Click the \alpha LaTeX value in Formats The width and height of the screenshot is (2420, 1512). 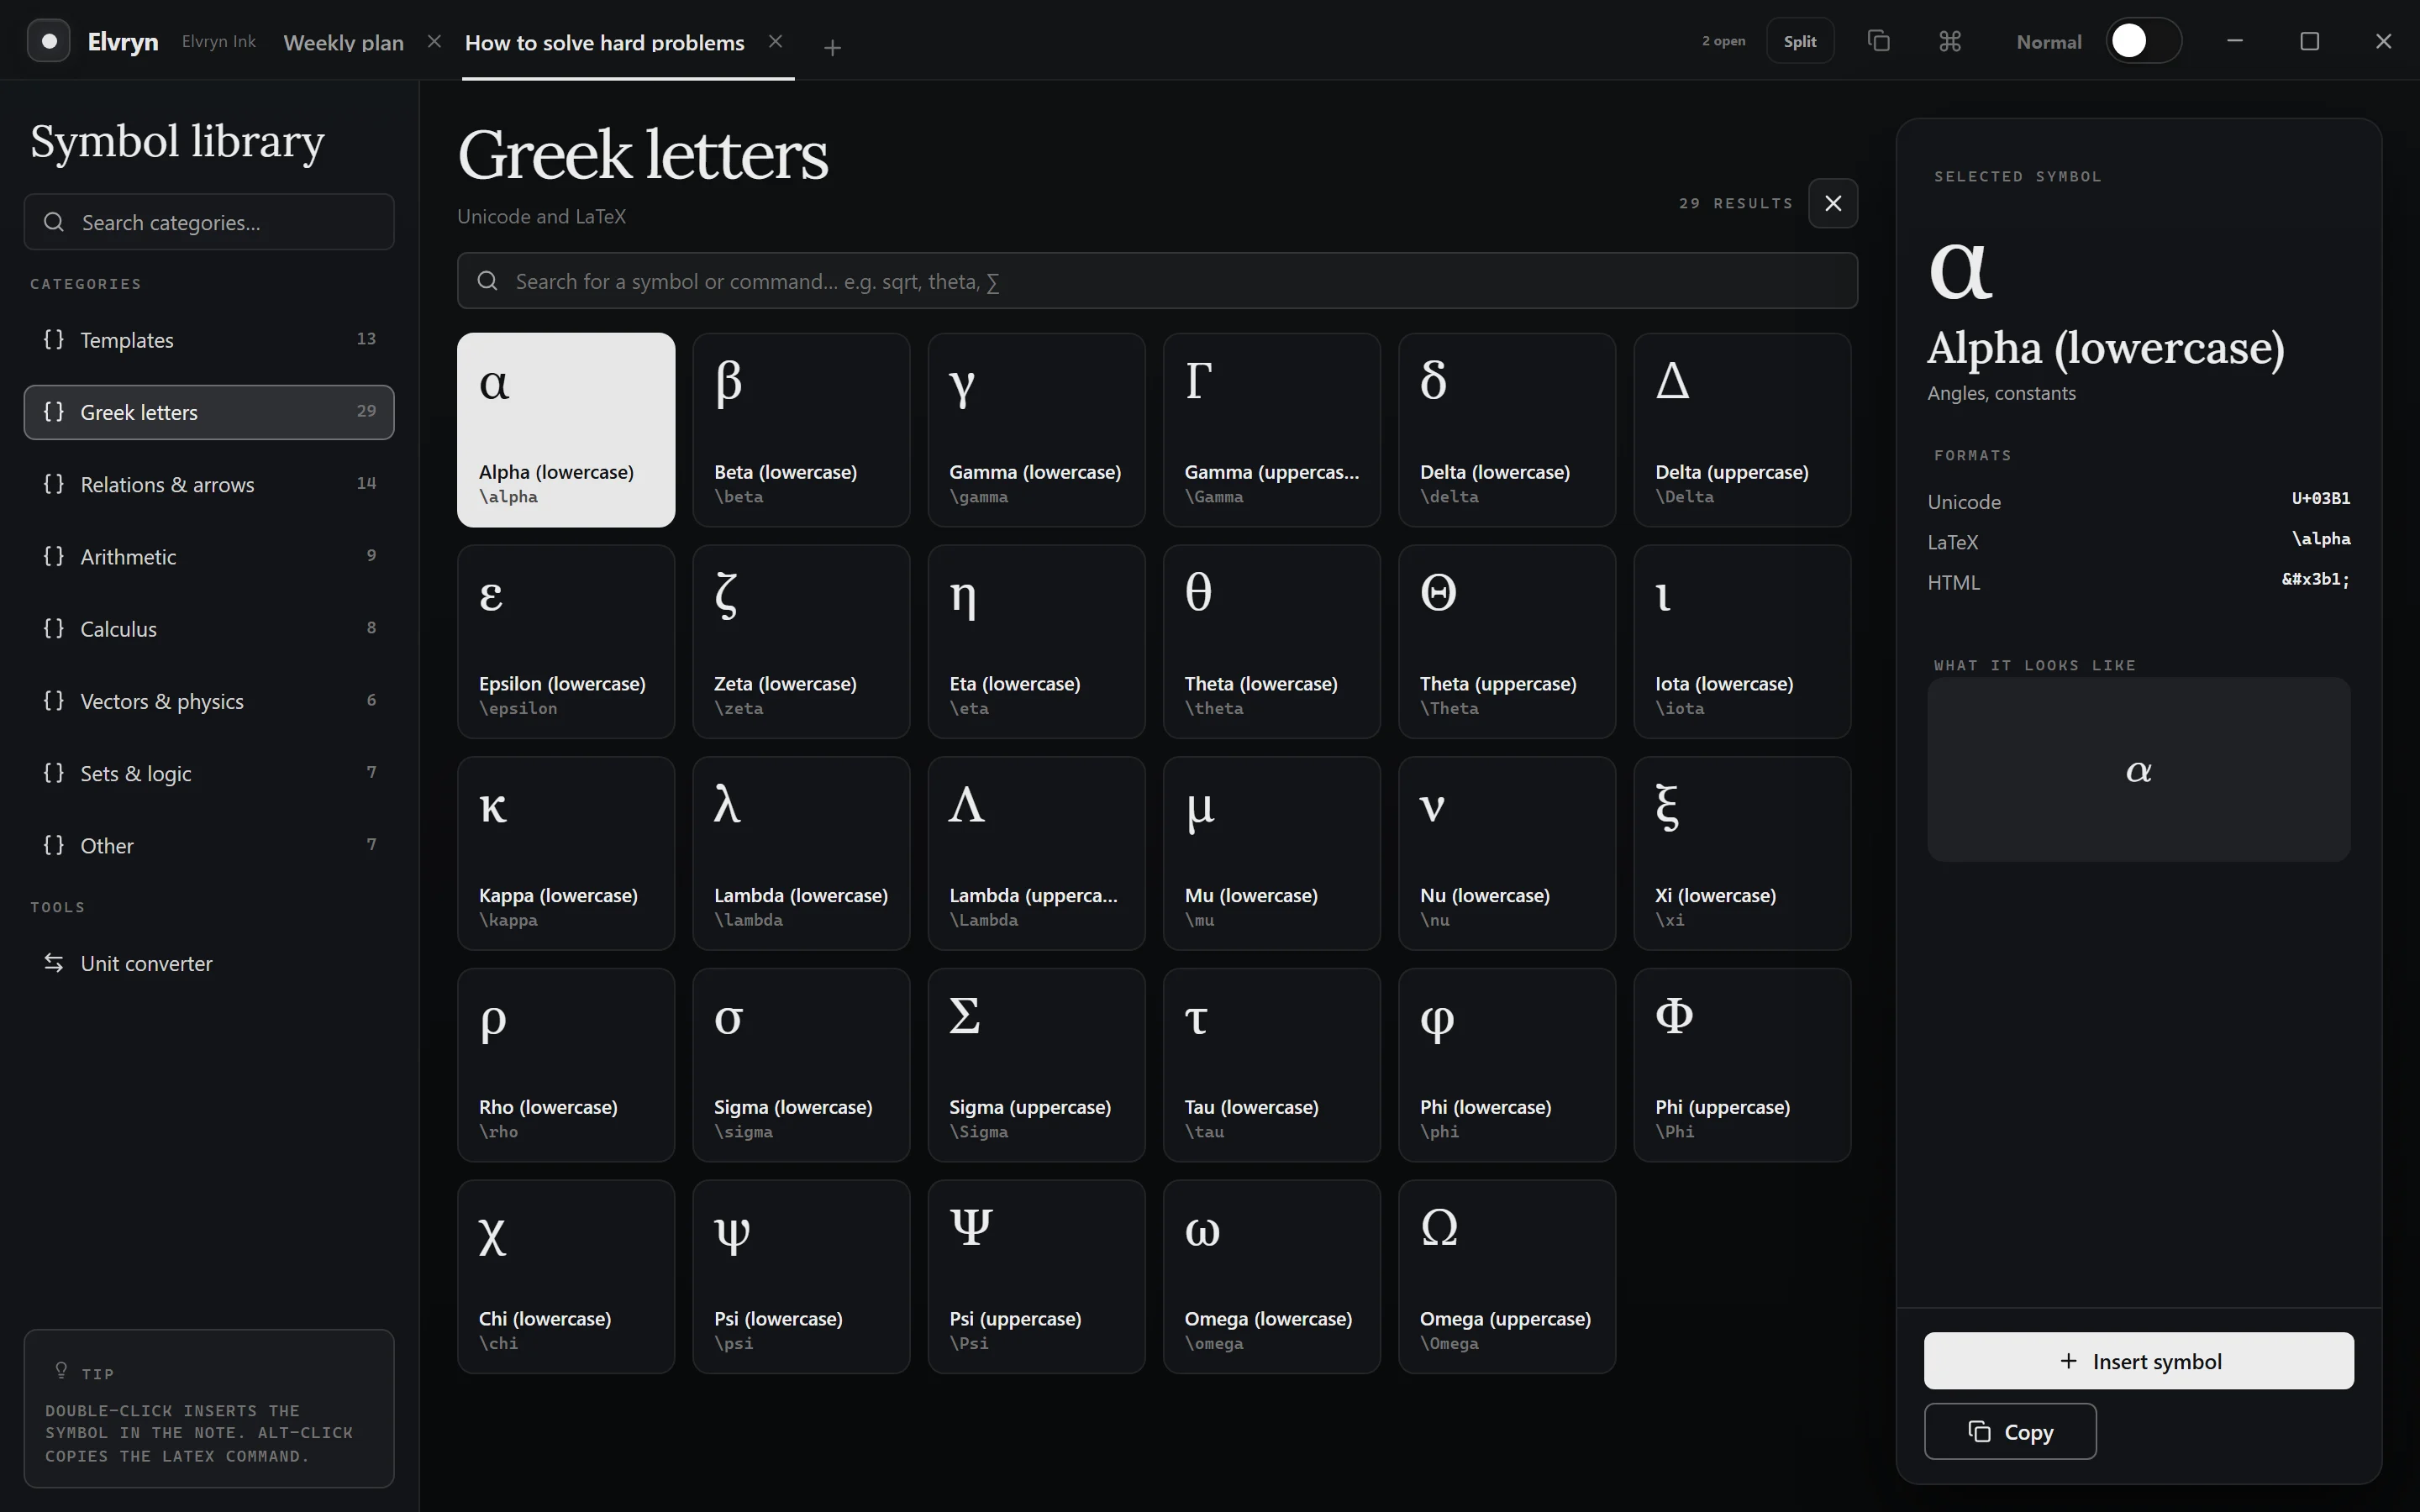[x=2320, y=539]
